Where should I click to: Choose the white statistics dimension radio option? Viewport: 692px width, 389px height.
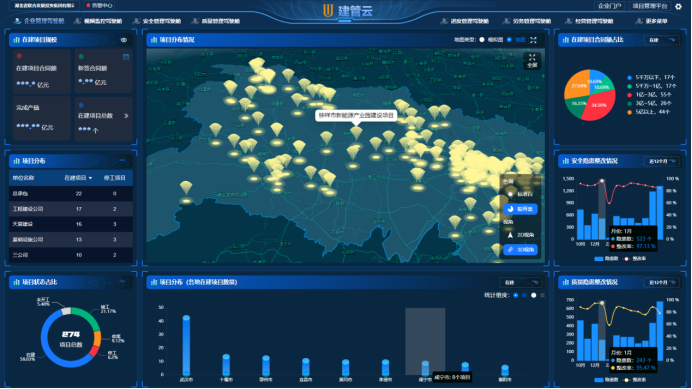click(x=534, y=295)
